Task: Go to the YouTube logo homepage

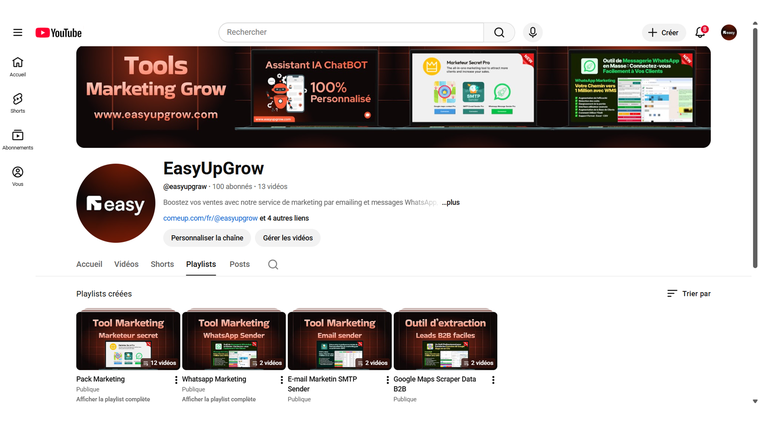Action: tap(59, 32)
